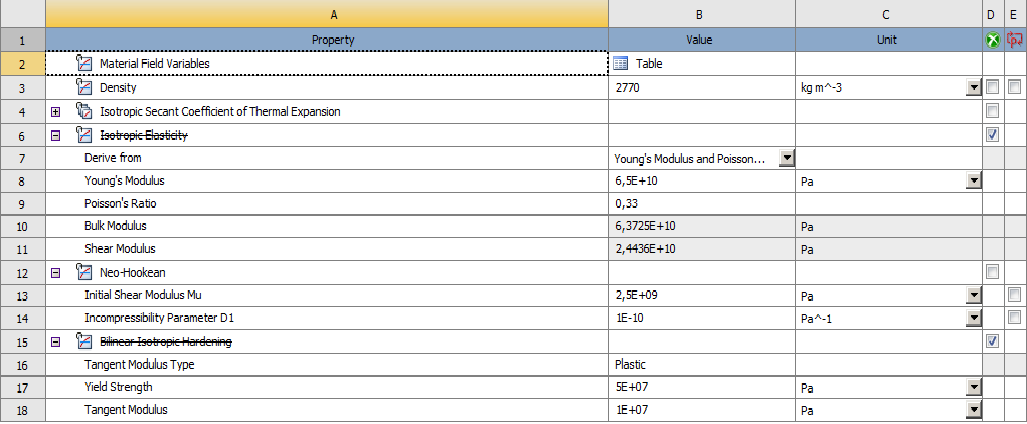Image resolution: width=1027 pixels, height=424 pixels.
Task: Click the Table icon in Material Field Variables row
Action: [x=621, y=64]
